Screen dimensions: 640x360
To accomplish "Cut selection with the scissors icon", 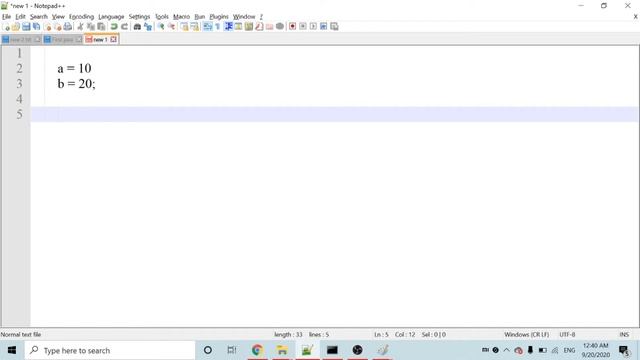I will tap(80, 27).
